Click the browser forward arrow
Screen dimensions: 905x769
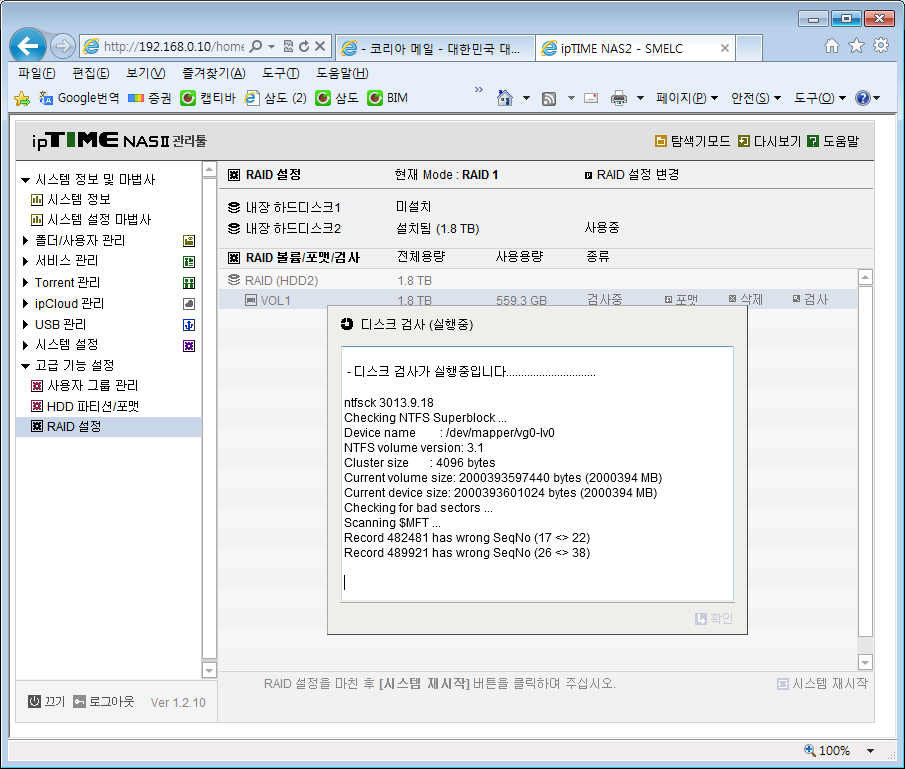[x=62, y=46]
